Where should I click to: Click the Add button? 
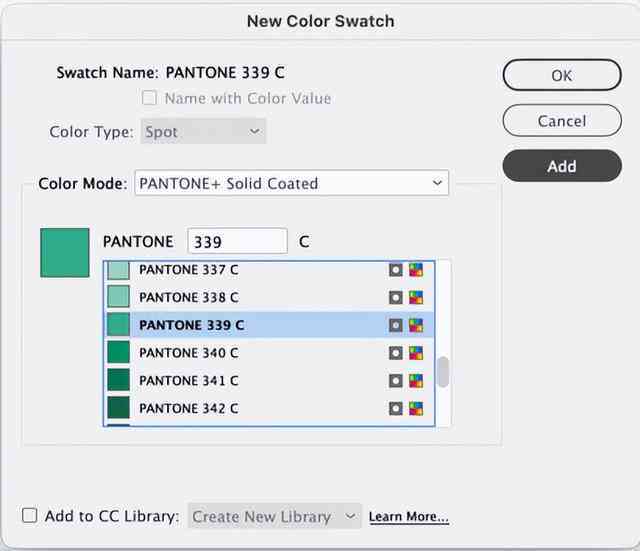(562, 166)
